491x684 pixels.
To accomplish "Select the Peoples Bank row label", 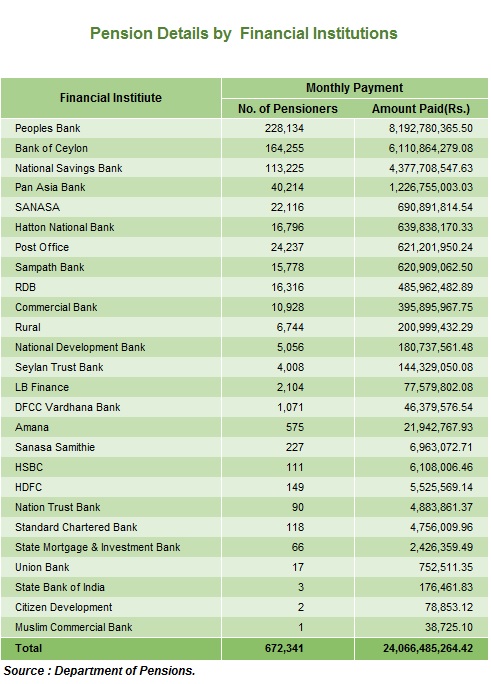I will pos(48,128).
